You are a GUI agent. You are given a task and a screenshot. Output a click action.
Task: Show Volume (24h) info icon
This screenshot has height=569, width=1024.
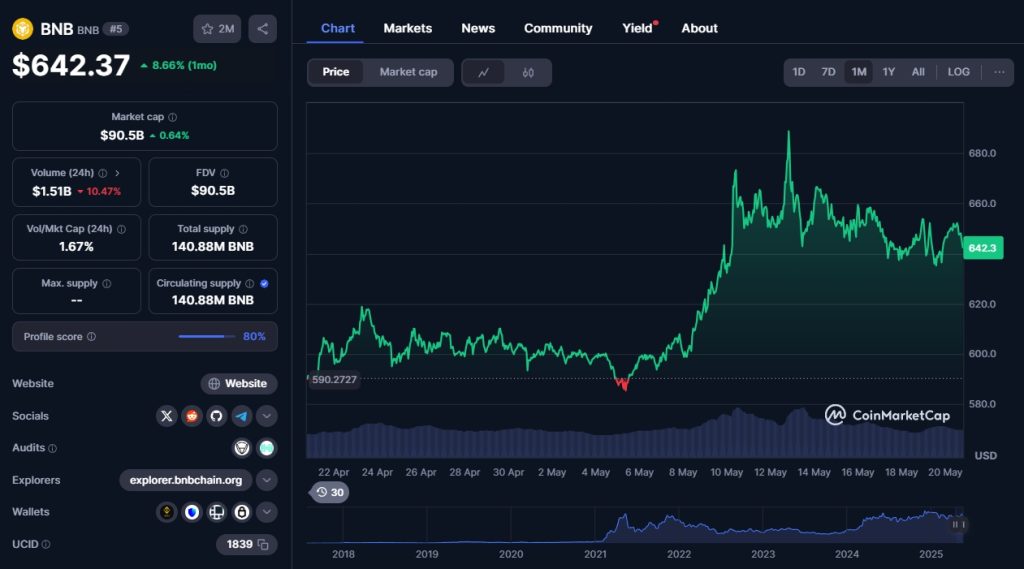click(103, 173)
